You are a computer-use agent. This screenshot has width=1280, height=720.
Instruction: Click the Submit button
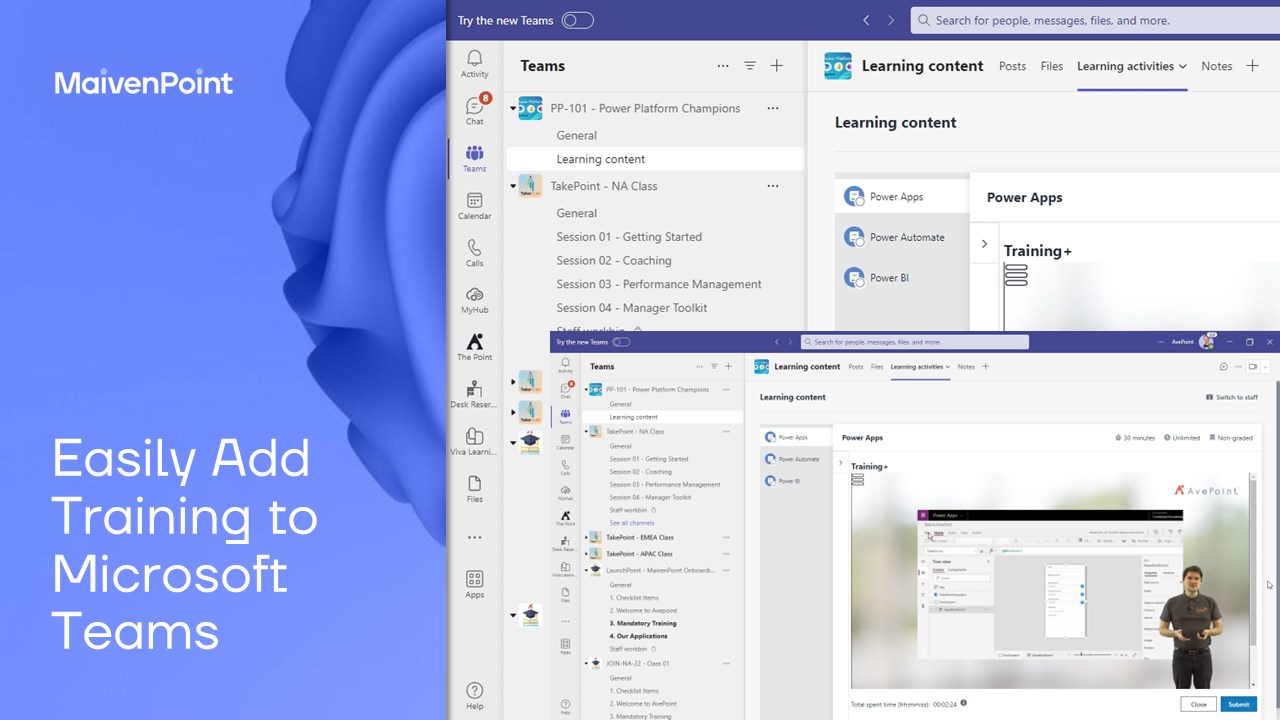click(x=1239, y=704)
